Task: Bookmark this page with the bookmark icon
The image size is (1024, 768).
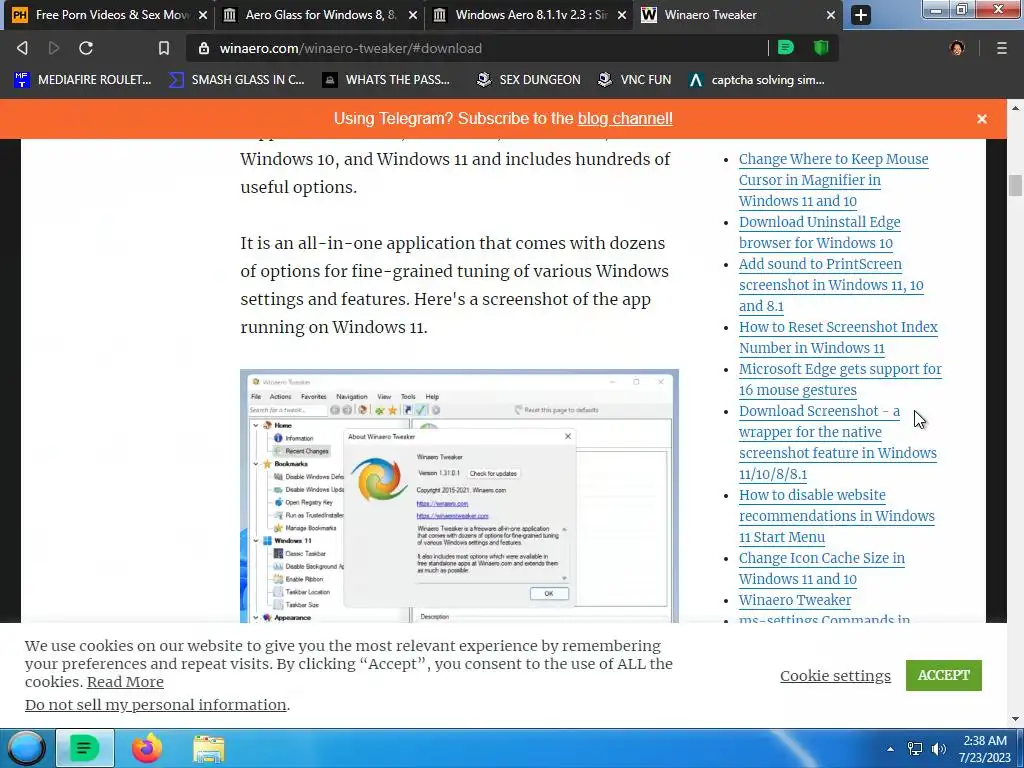Action: tap(164, 48)
